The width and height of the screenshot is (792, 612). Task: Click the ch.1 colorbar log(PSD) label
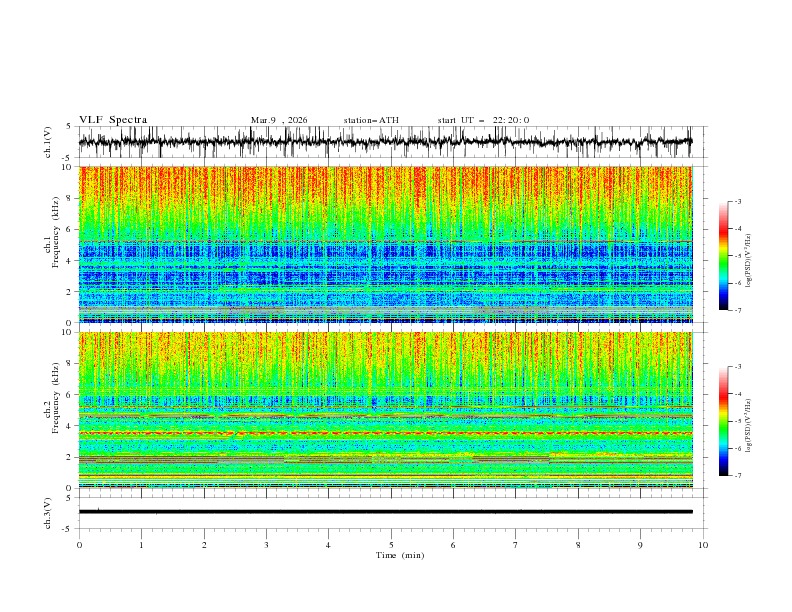(748, 261)
